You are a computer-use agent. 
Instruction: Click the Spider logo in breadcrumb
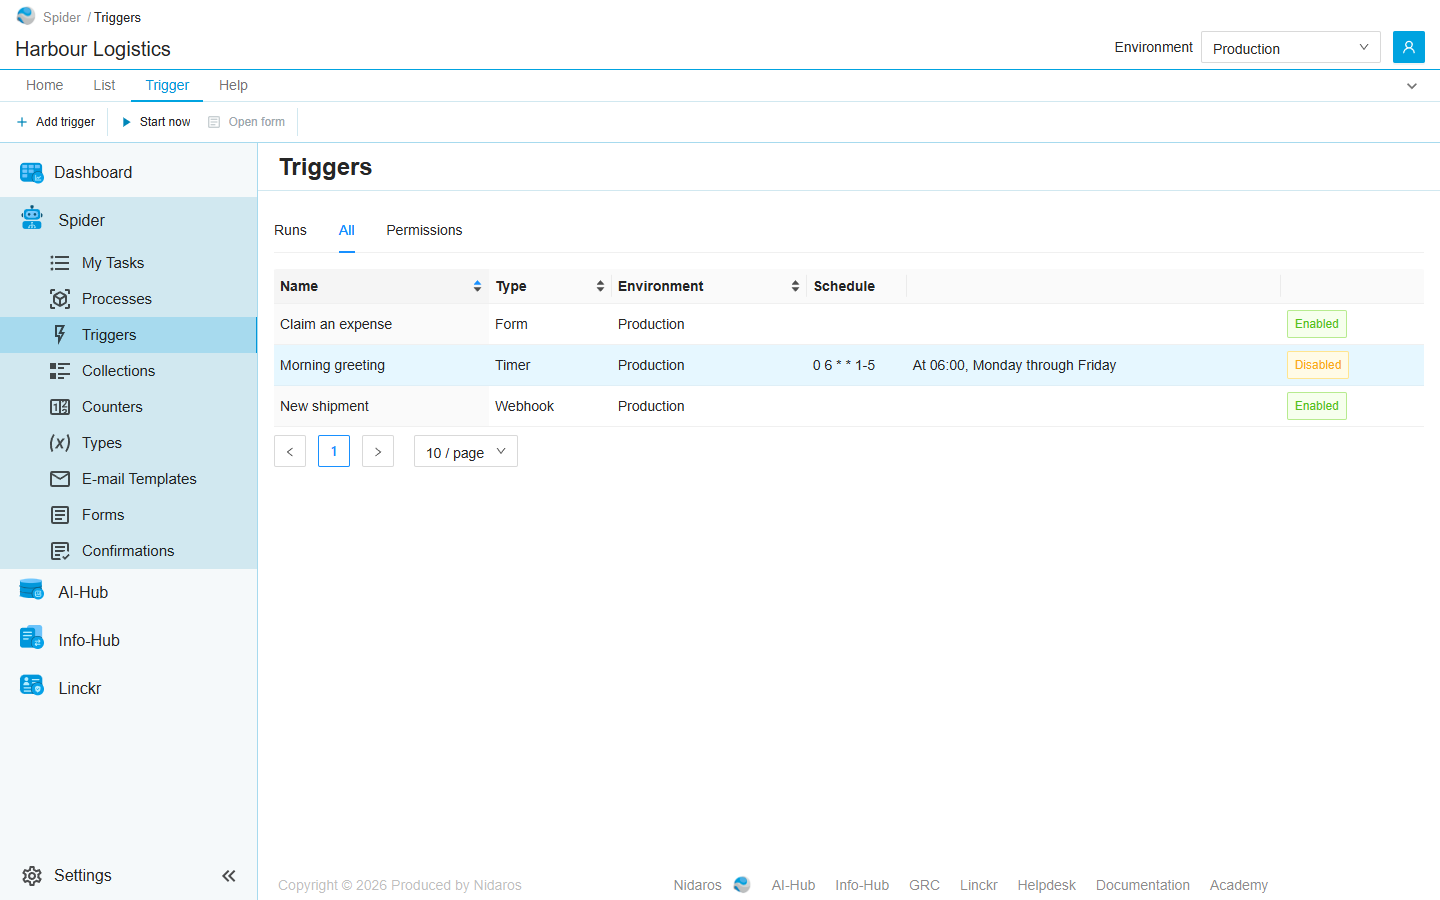(26, 16)
